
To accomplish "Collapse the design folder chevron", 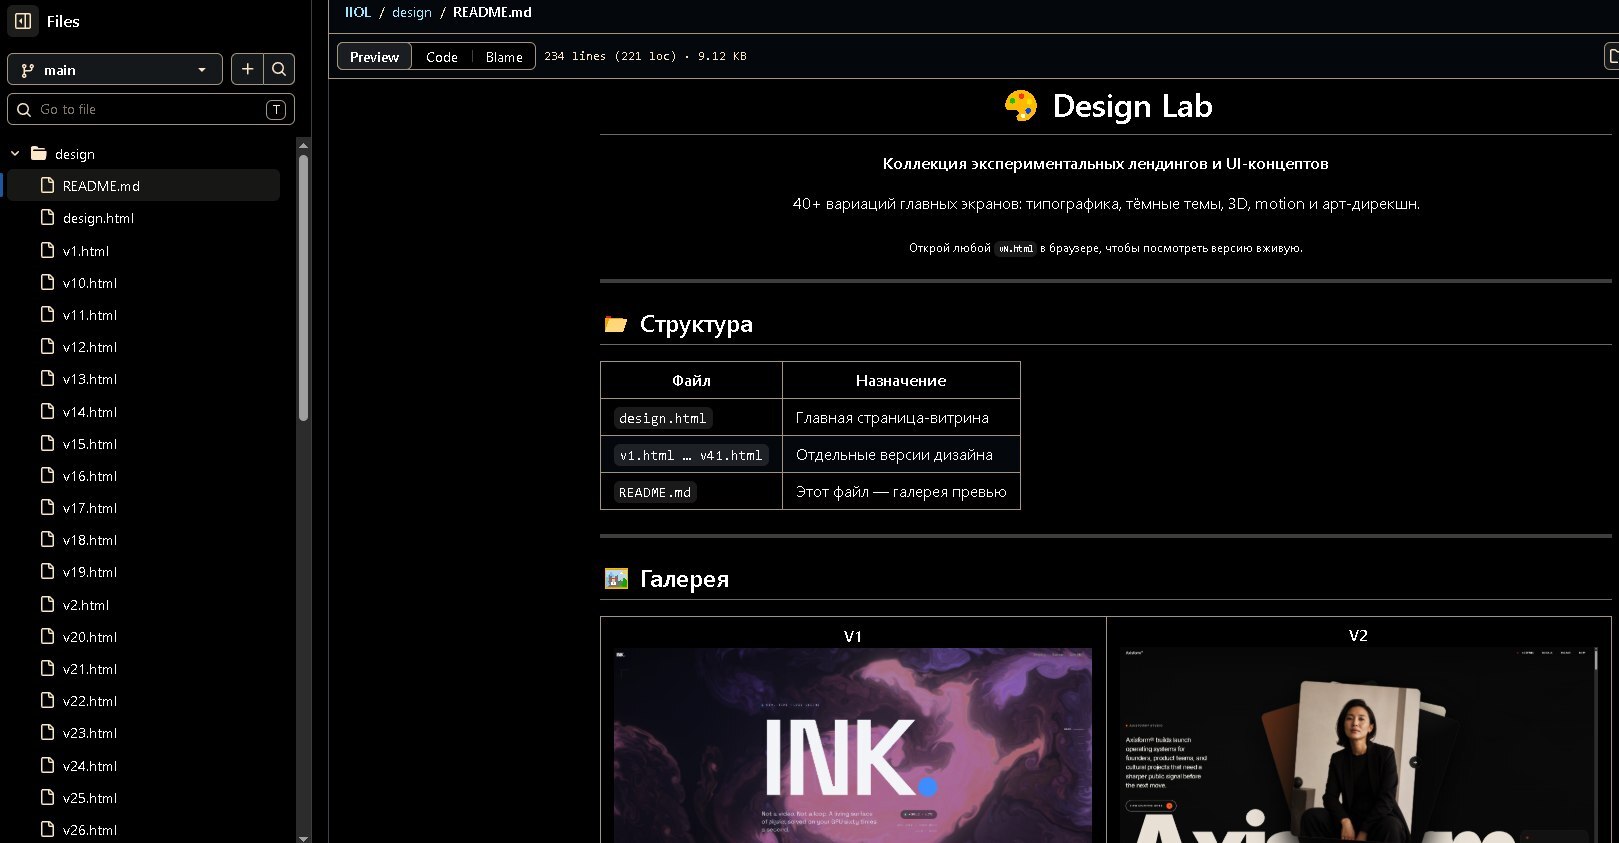I will pos(15,154).
